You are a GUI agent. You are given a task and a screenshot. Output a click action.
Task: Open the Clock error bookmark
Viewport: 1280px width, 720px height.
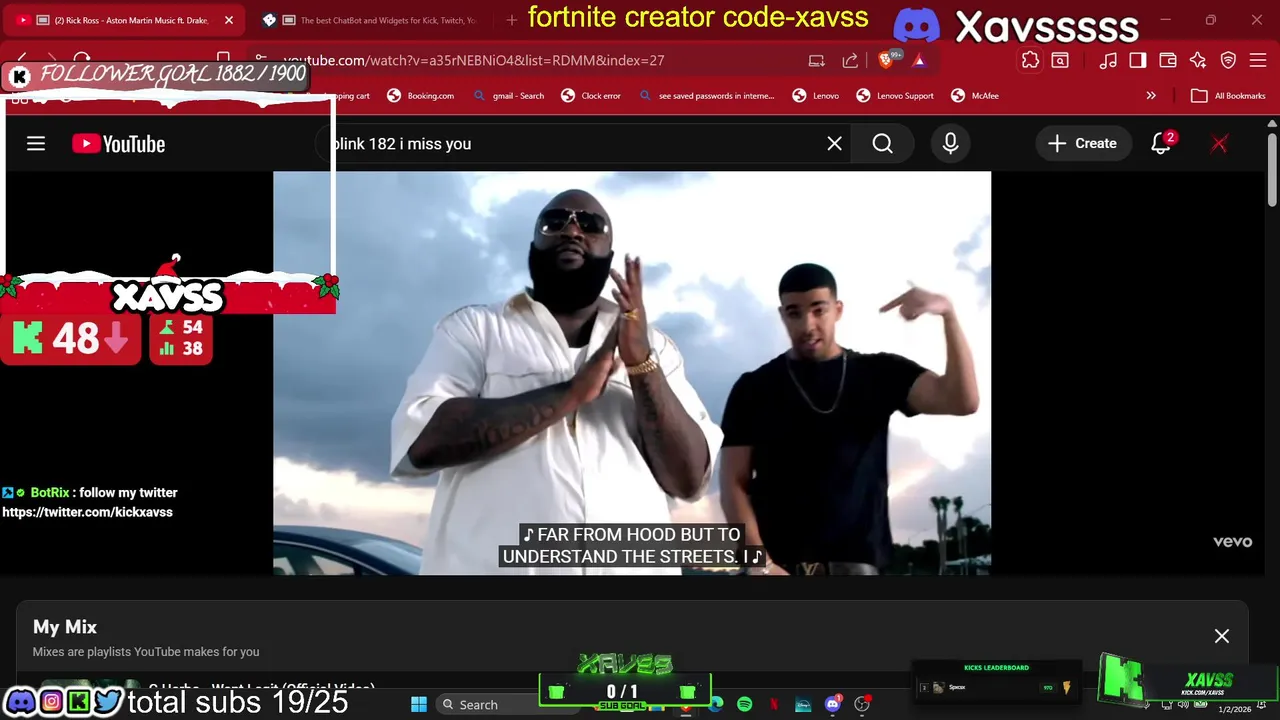point(591,96)
